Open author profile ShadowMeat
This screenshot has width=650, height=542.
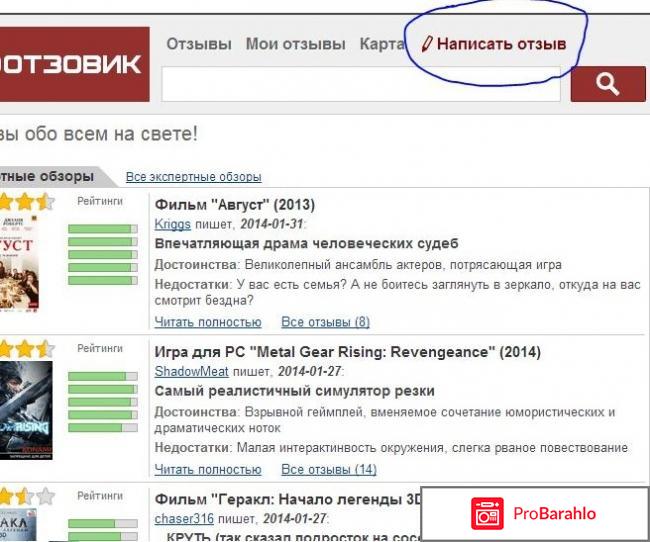(x=192, y=371)
